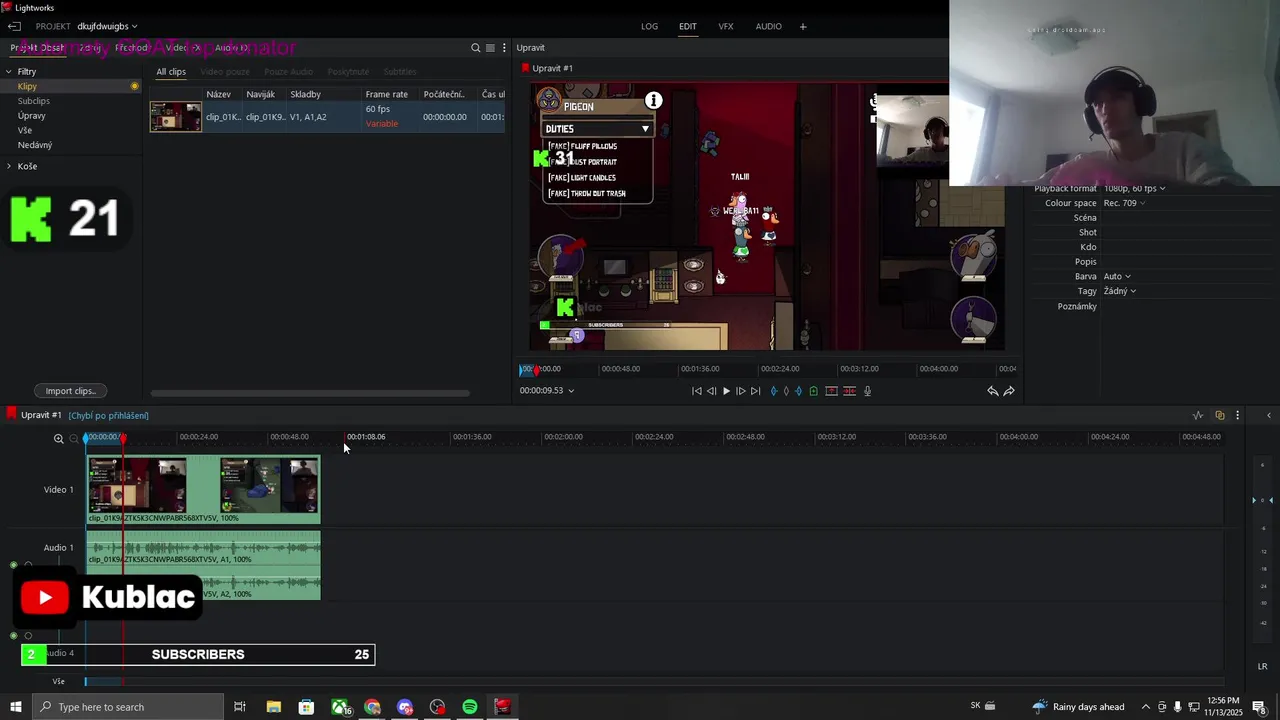Click the Poznámky metadata field

coord(1188,306)
